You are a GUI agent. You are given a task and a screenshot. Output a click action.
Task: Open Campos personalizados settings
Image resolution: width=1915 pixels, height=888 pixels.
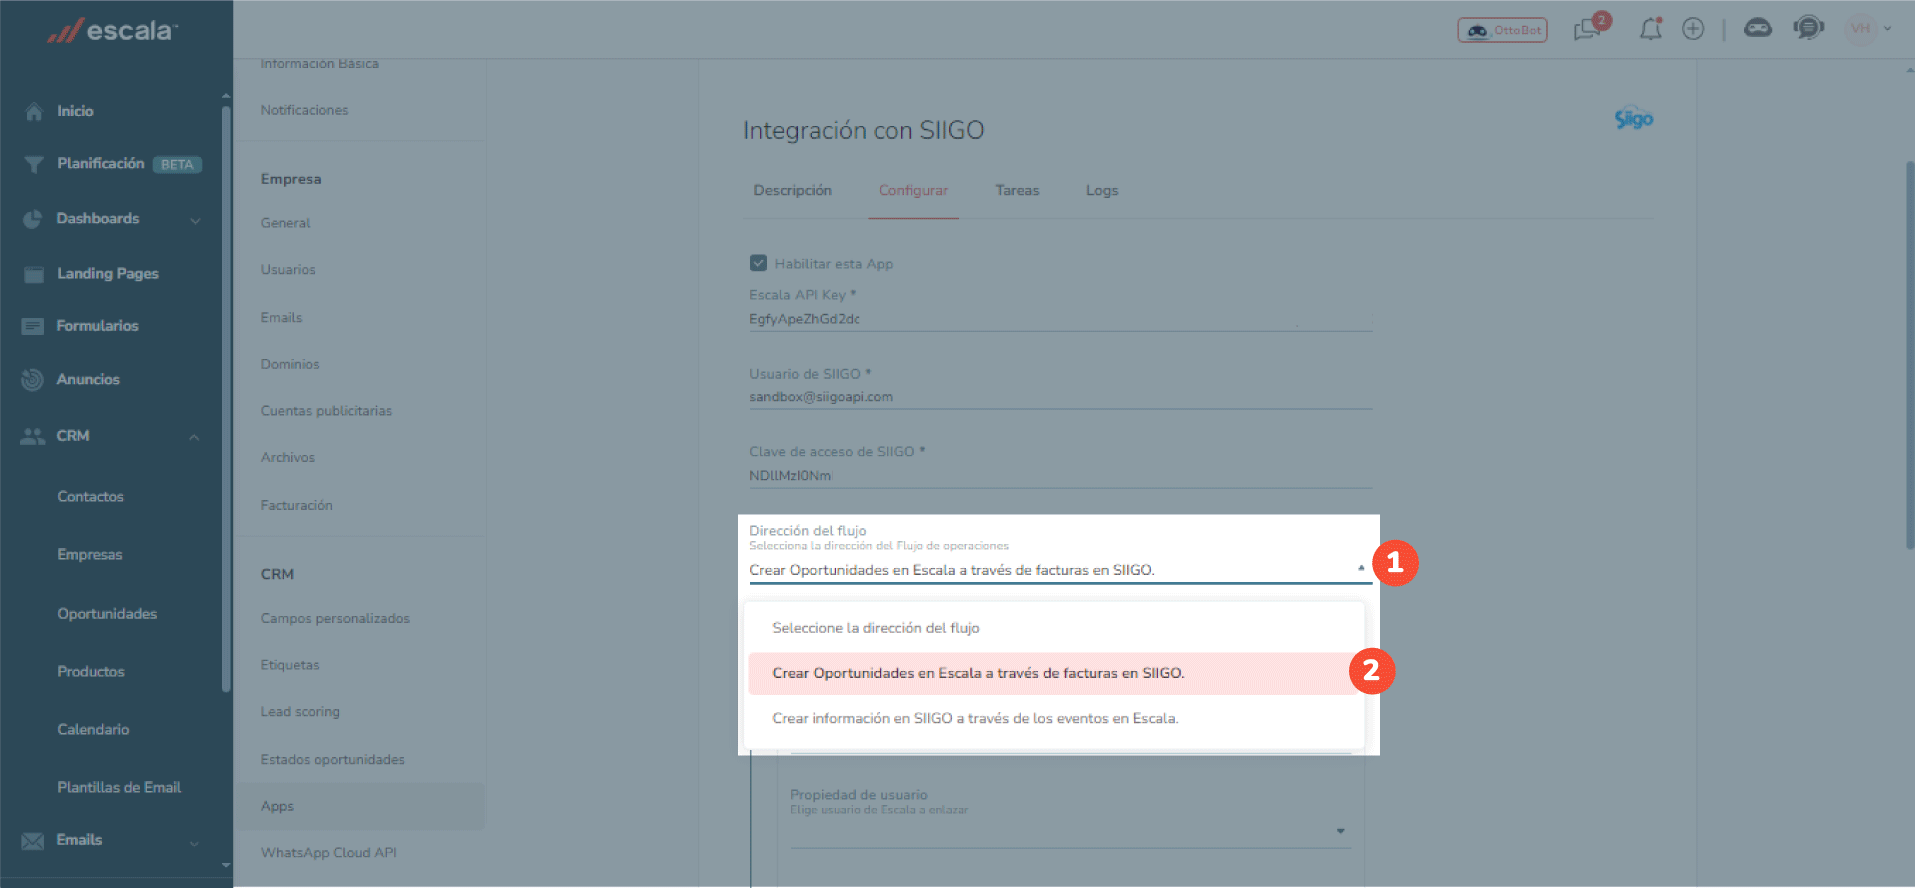click(335, 618)
